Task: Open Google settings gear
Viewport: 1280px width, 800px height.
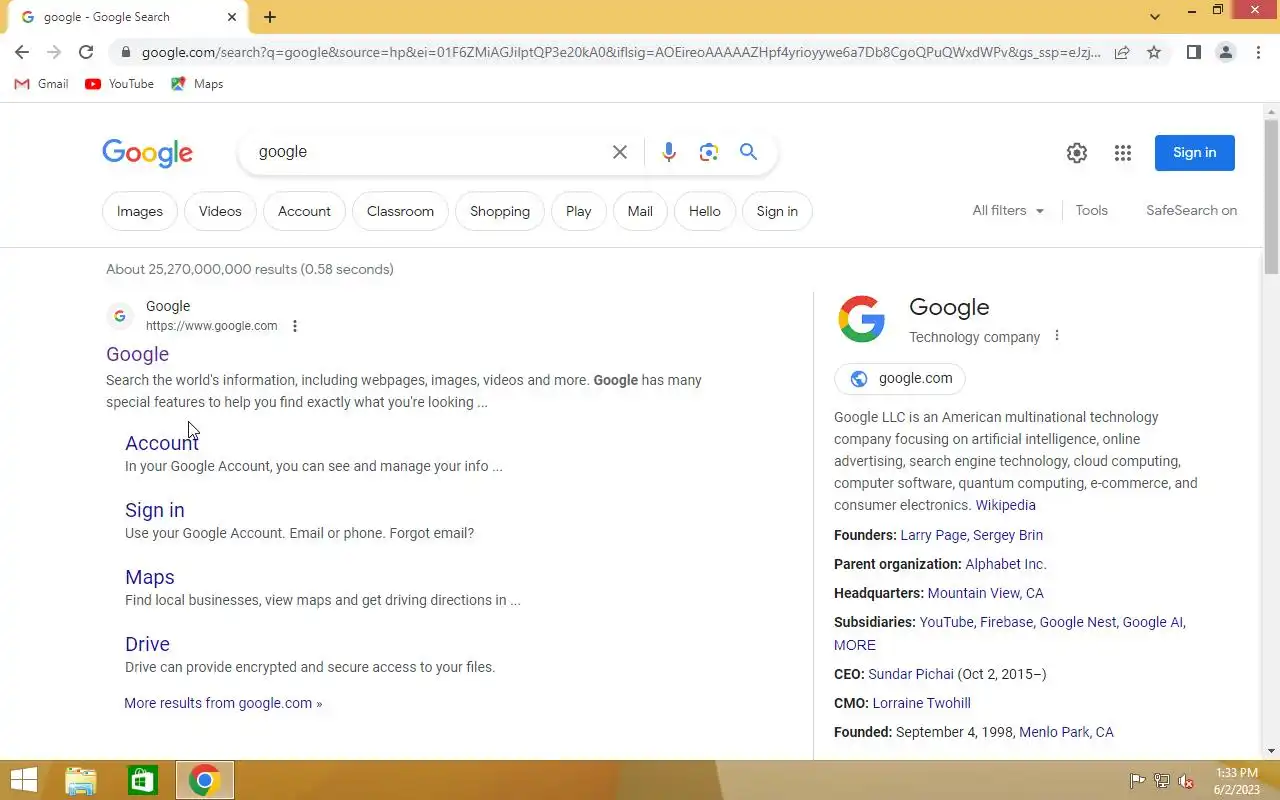Action: (1077, 153)
